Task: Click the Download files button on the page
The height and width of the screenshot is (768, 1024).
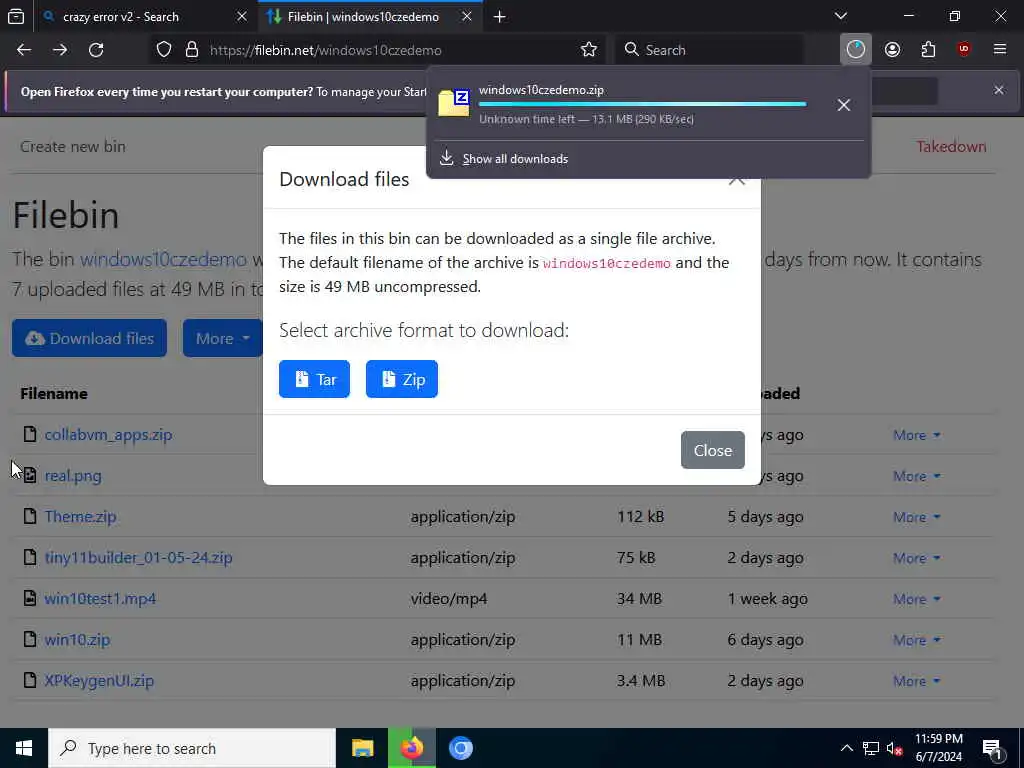Action: tap(89, 338)
